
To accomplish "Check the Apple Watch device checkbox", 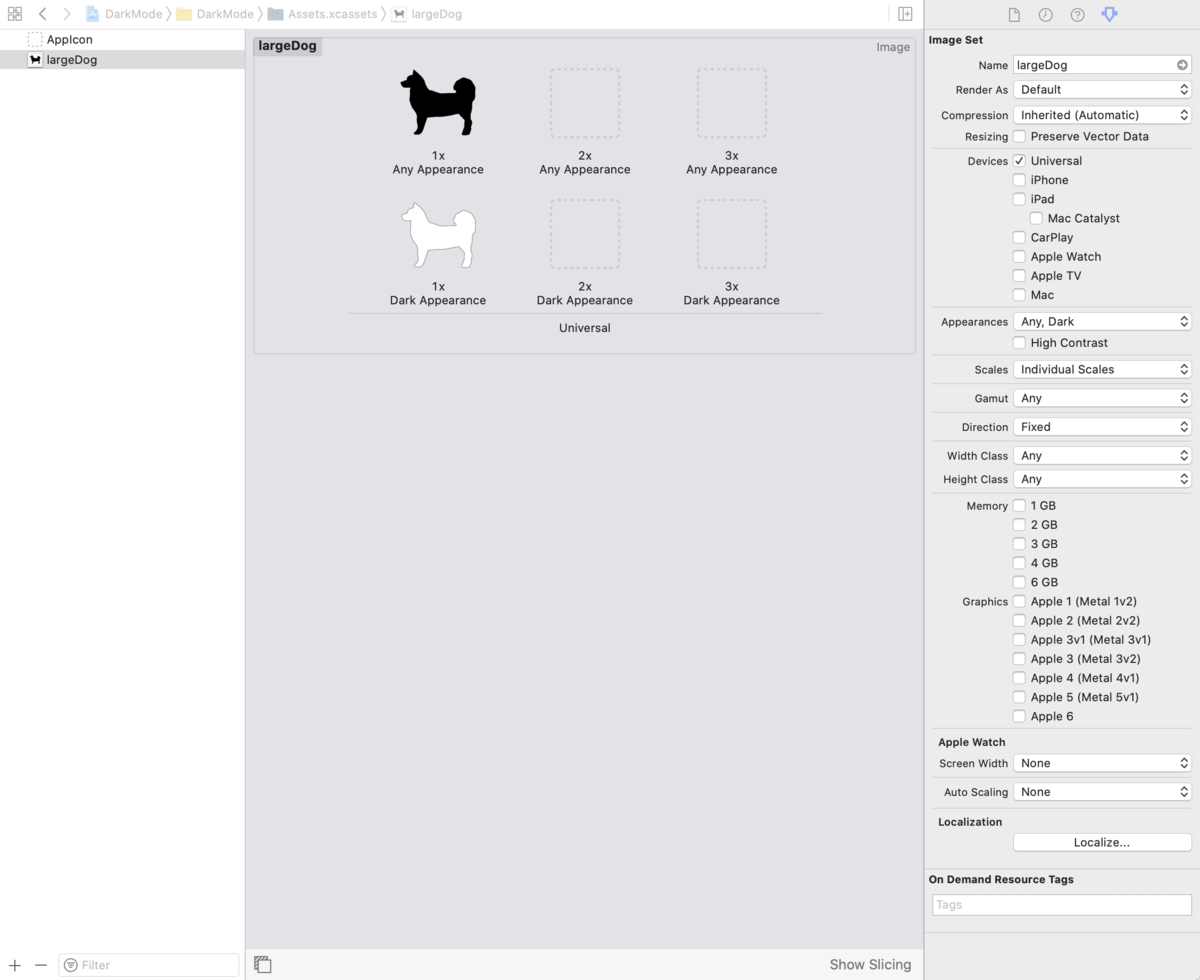I will 1019,256.
